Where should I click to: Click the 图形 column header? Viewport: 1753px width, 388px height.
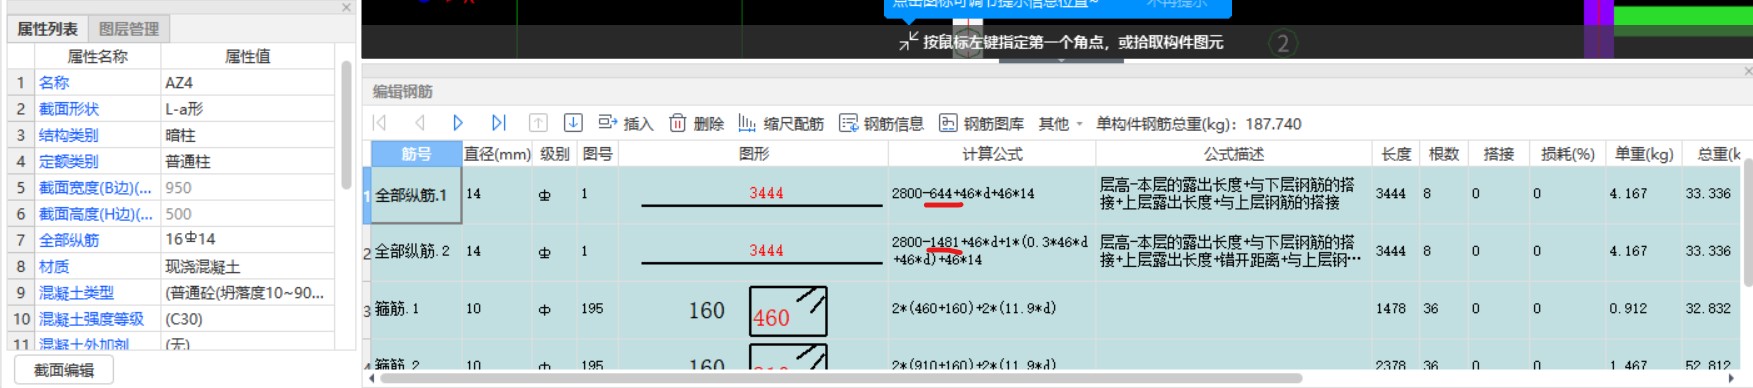754,153
